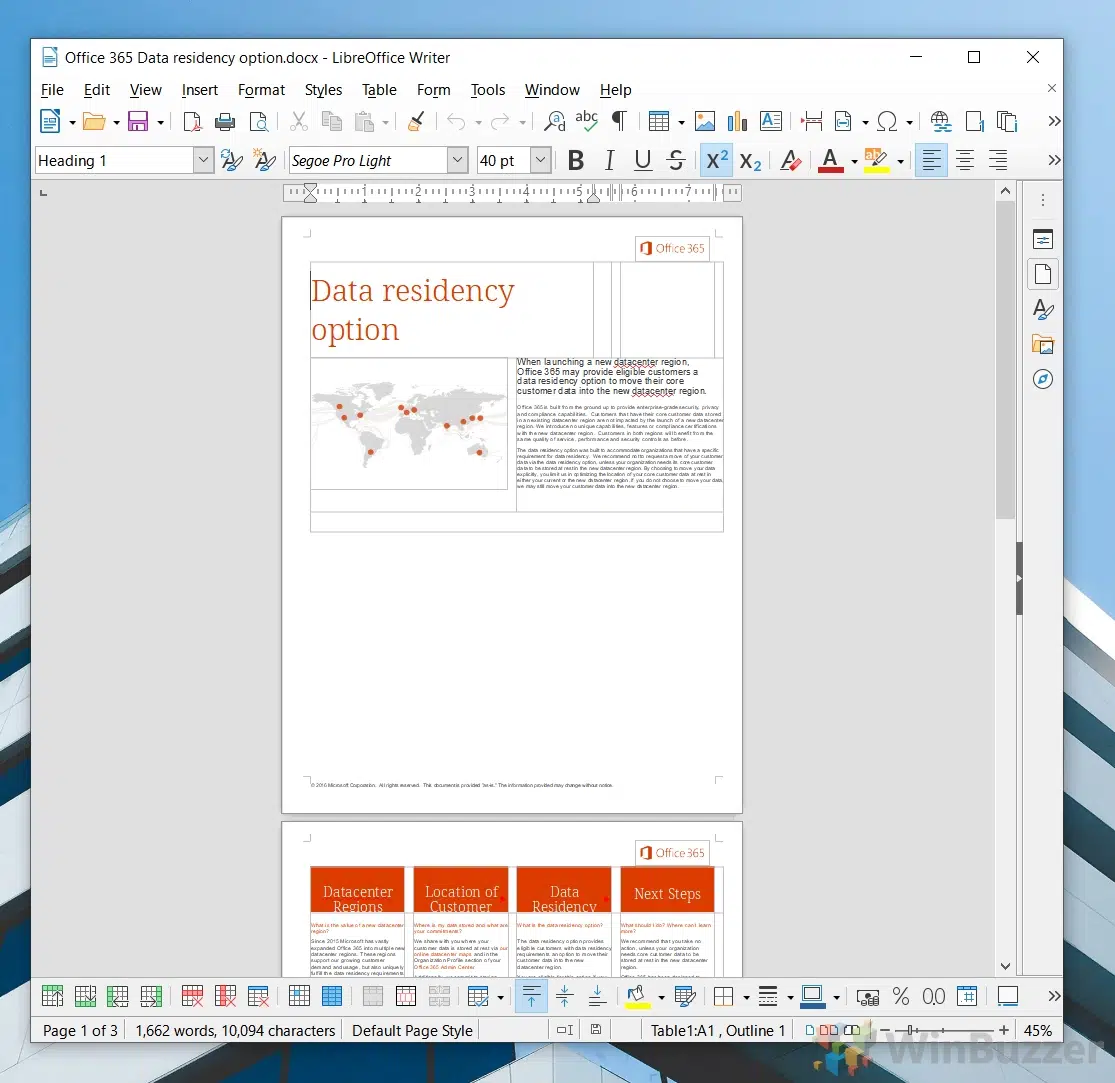Click the Page 1 of 3 status field

(80, 1030)
